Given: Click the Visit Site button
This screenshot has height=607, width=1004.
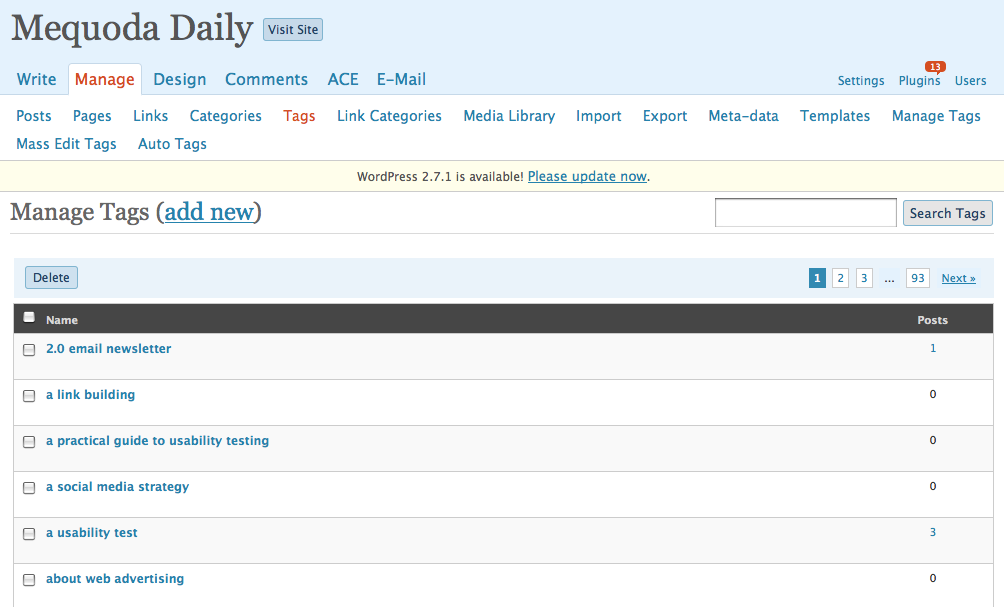Looking at the screenshot, I should pyautogui.click(x=293, y=29).
